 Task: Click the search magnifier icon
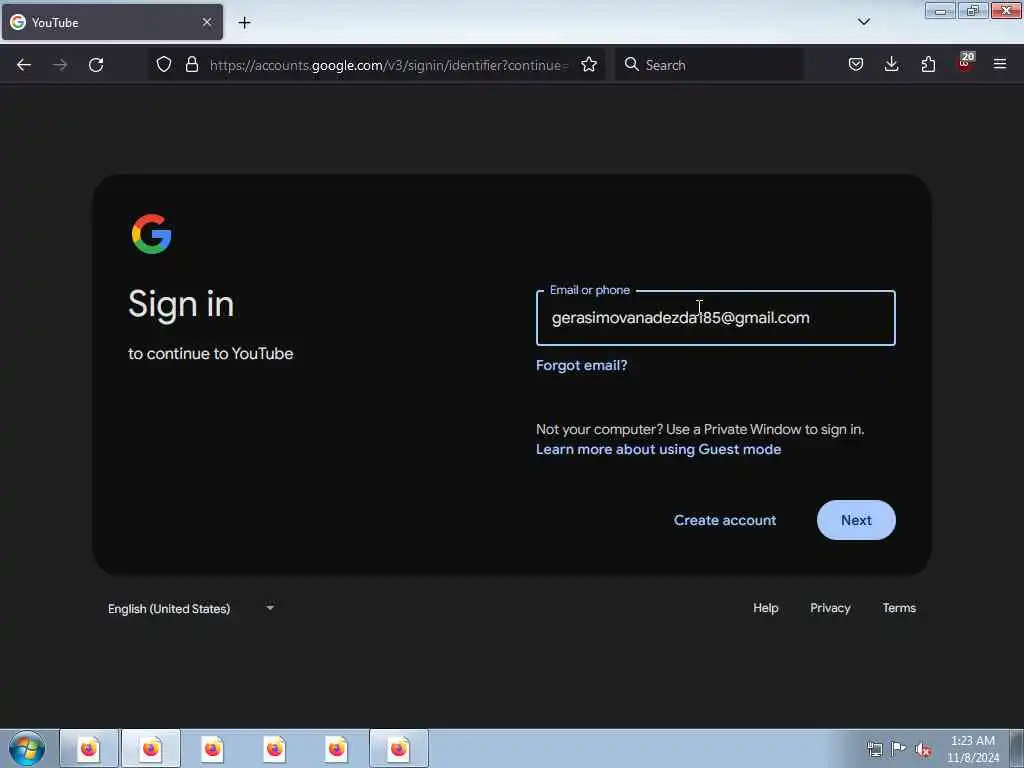tap(632, 64)
